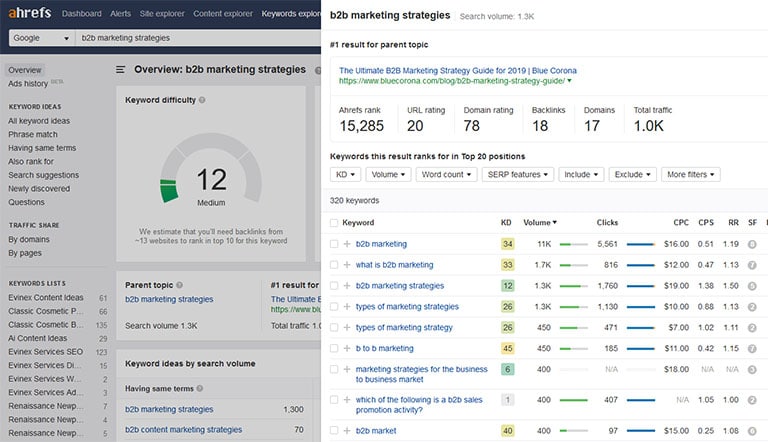This screenshot has width=768, height=442.
Task: Click plus icon for types of marketing strategy
Action: coord(347,327)
